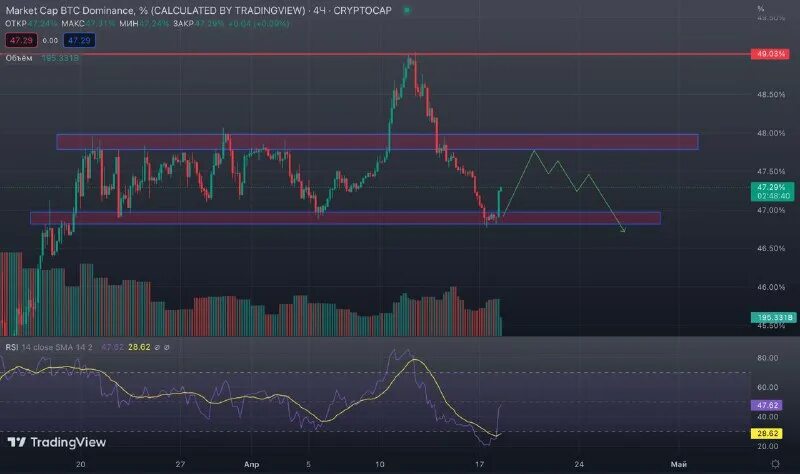Click the 20.00 RSI scale tick

click(x=767, y=446)
